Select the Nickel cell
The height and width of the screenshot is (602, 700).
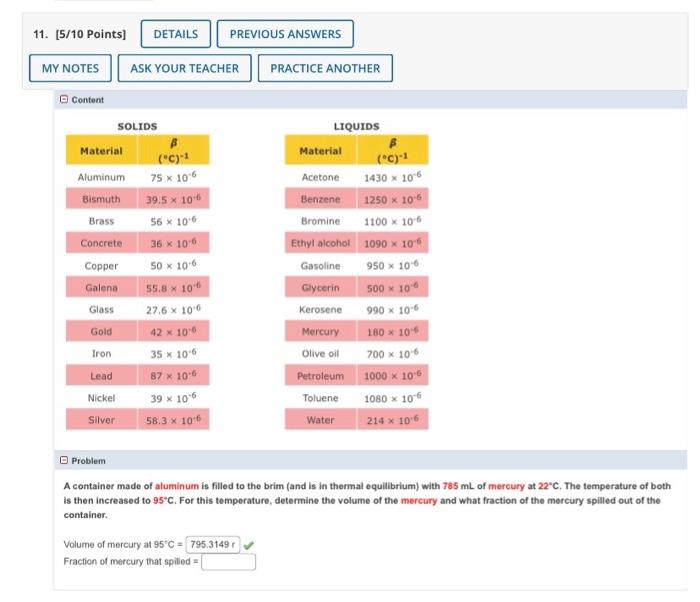coord(101,398)
